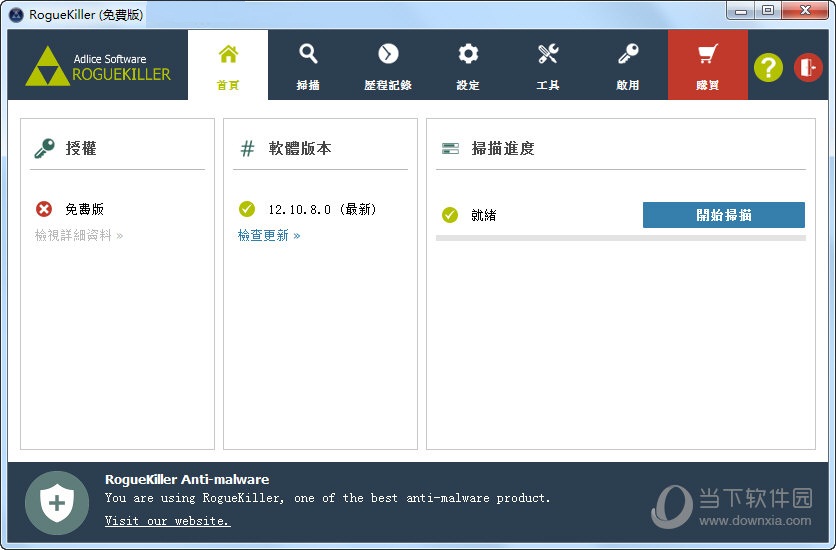Open the 檢視詳細資料 view details link
This screenshot has height=550, width=836.
pyautogui.click(x=79, y=235)
